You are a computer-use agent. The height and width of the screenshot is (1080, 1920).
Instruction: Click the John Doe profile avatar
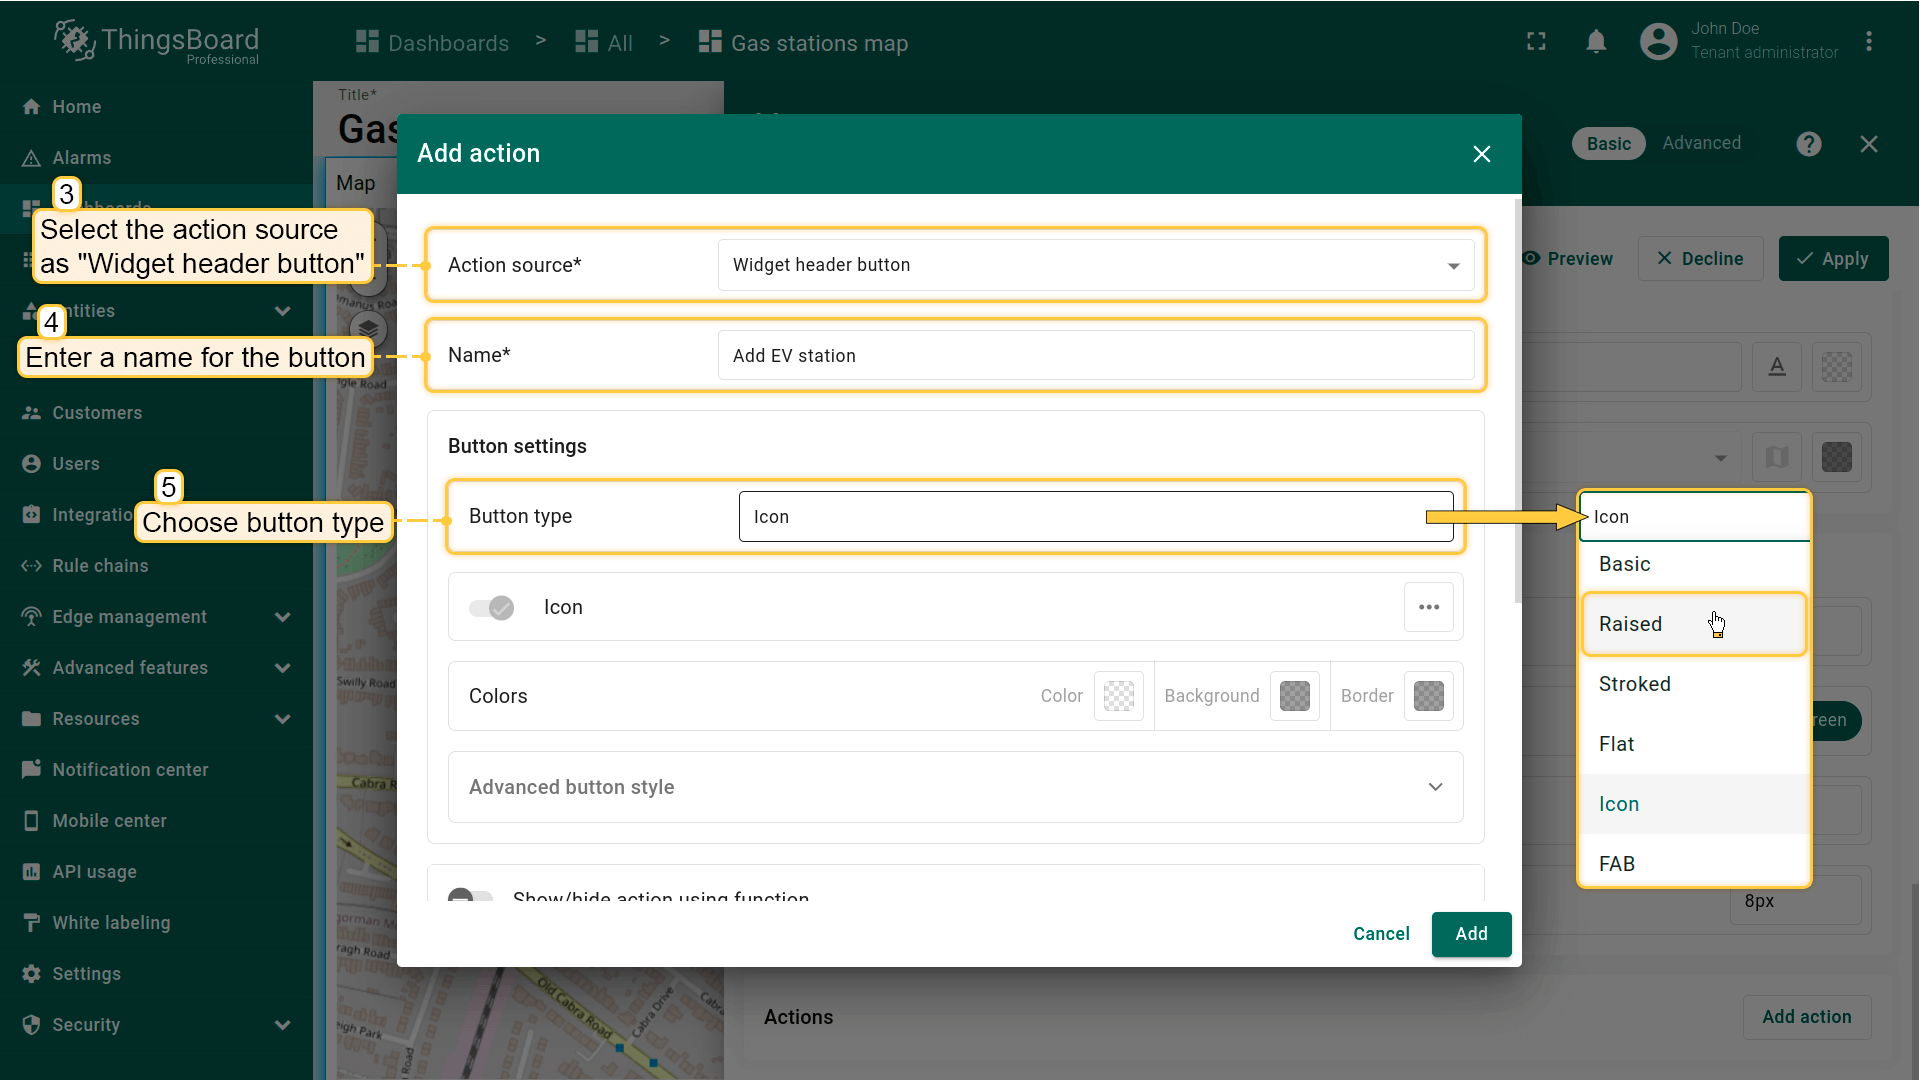coord(1658,42)
